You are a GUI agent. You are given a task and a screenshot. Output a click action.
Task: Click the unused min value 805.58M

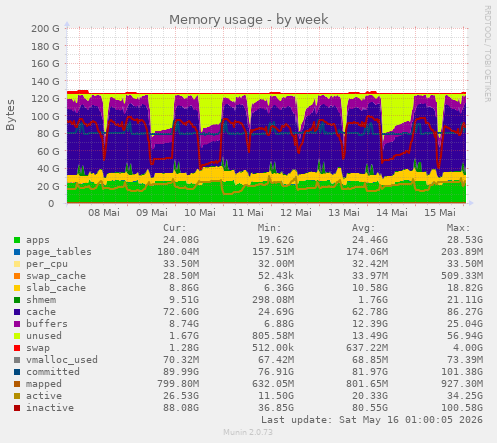pos(273,336)
